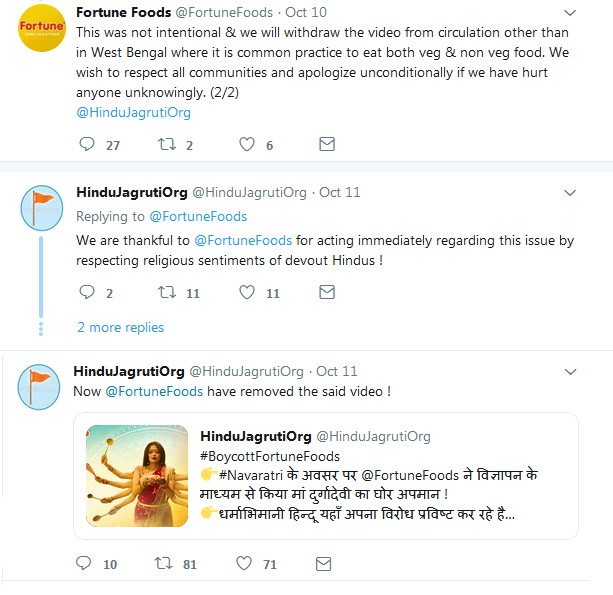This screenshot has width=613, height=595.
Task: Retweet the thankful tweet with 11 retweets
Action: tap(168, 293)
